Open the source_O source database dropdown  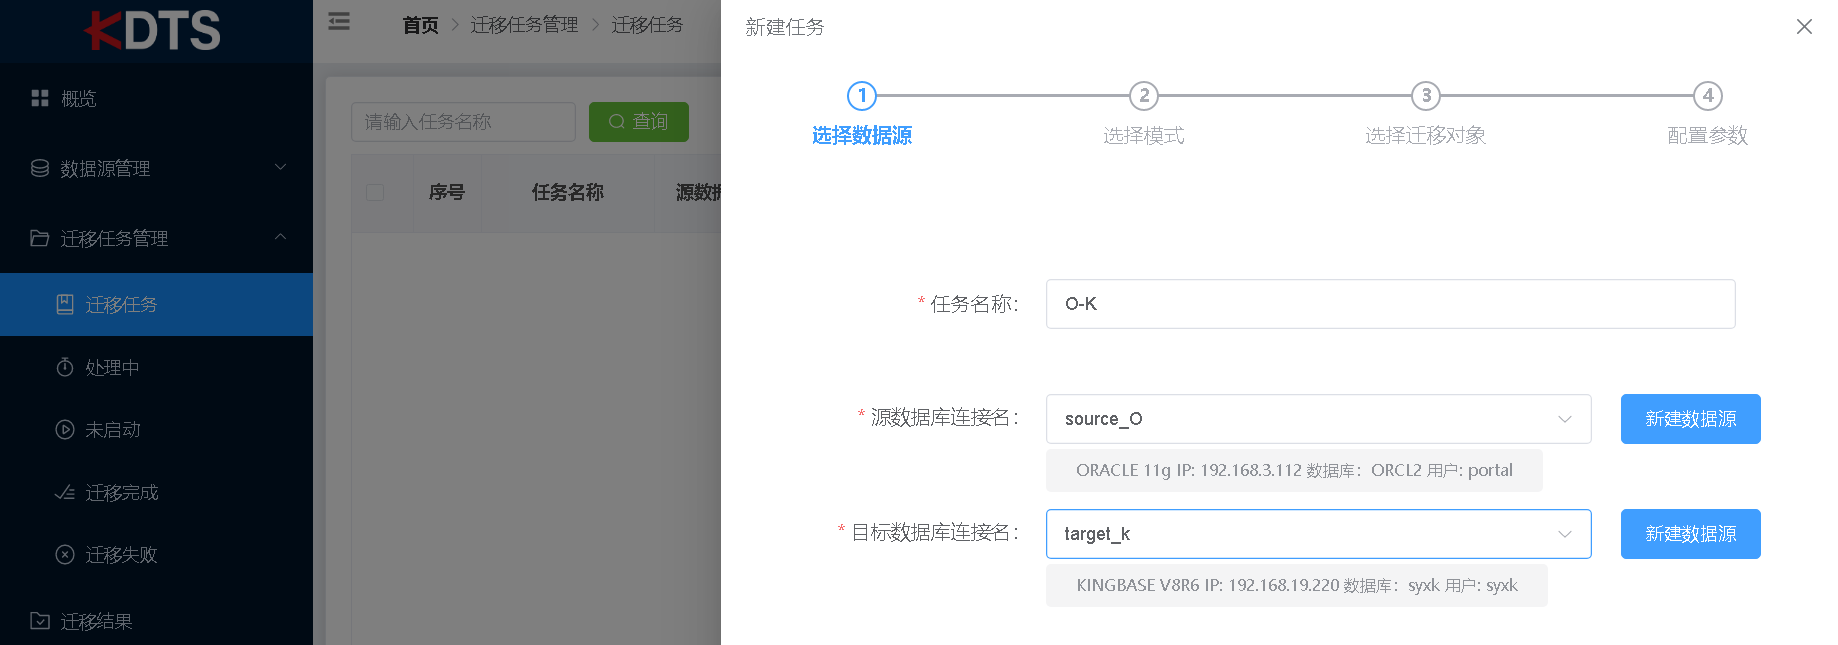pyautogui.click(x=1317, y=419)
